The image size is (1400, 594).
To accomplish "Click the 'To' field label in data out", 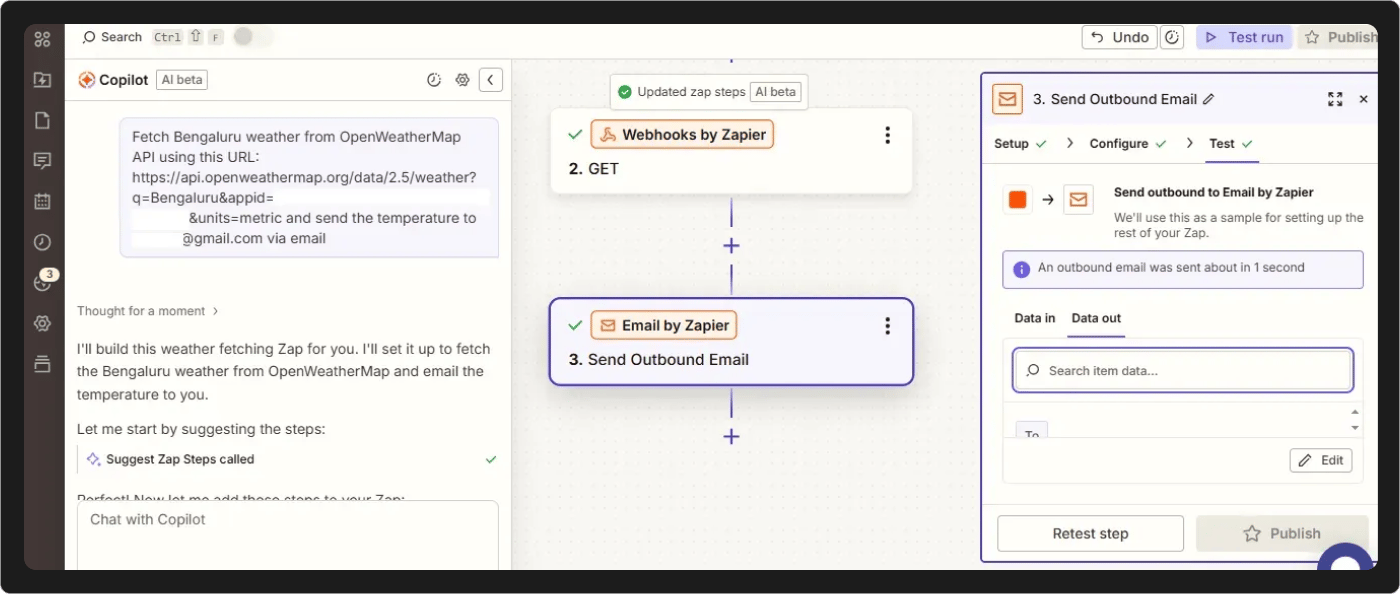I will [x=1031, y=433].
